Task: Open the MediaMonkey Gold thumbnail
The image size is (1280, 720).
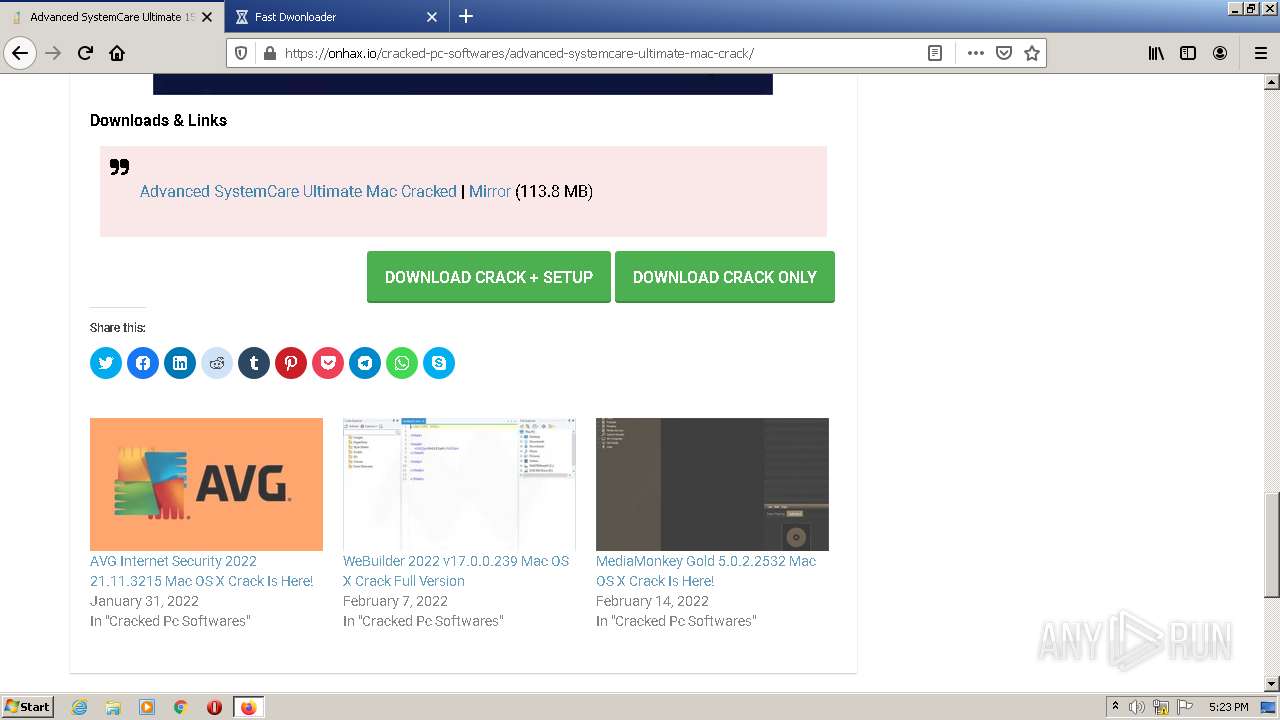Action: [712, 484]
